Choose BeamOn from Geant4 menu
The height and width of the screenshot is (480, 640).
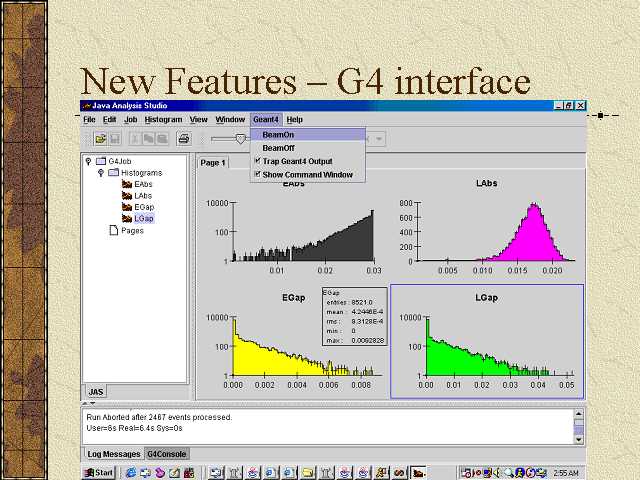click(x=278, y=134)
